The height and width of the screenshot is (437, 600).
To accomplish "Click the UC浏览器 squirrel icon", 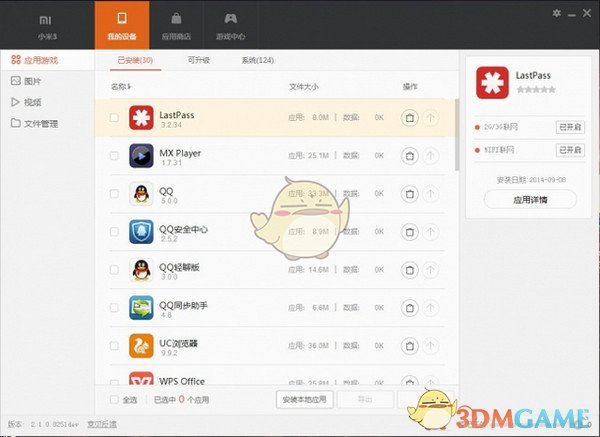I will tap(141, 346).
